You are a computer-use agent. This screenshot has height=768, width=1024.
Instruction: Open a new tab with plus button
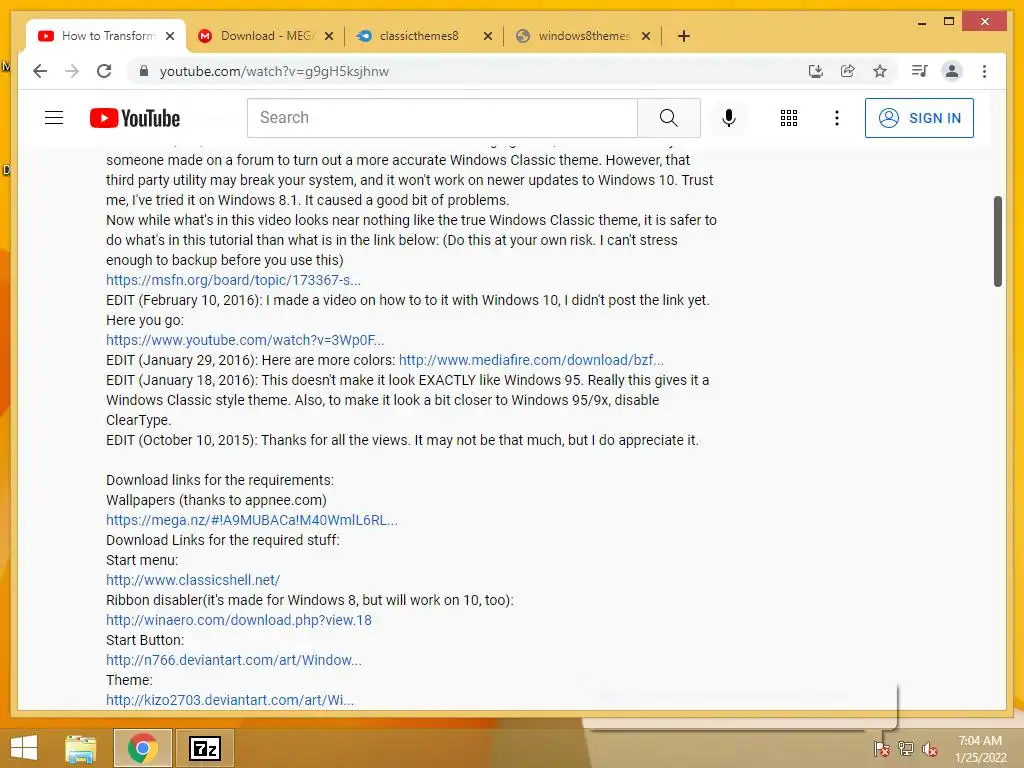(x=684, y=36)
